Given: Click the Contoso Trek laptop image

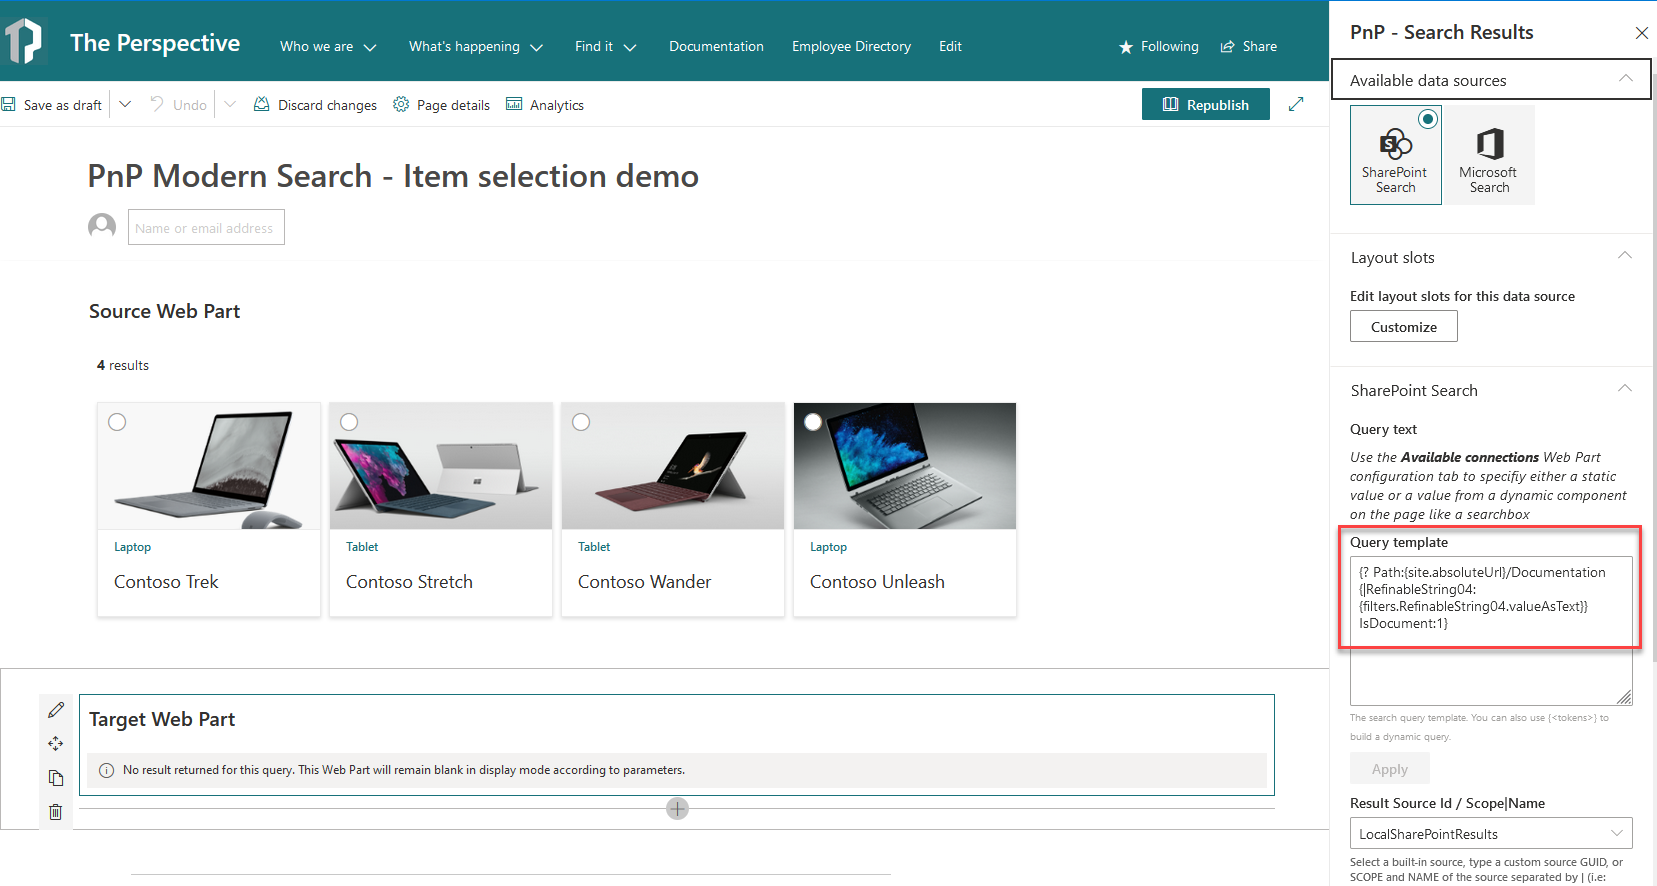Looking at the screenshot, I should tap(209, 466).
